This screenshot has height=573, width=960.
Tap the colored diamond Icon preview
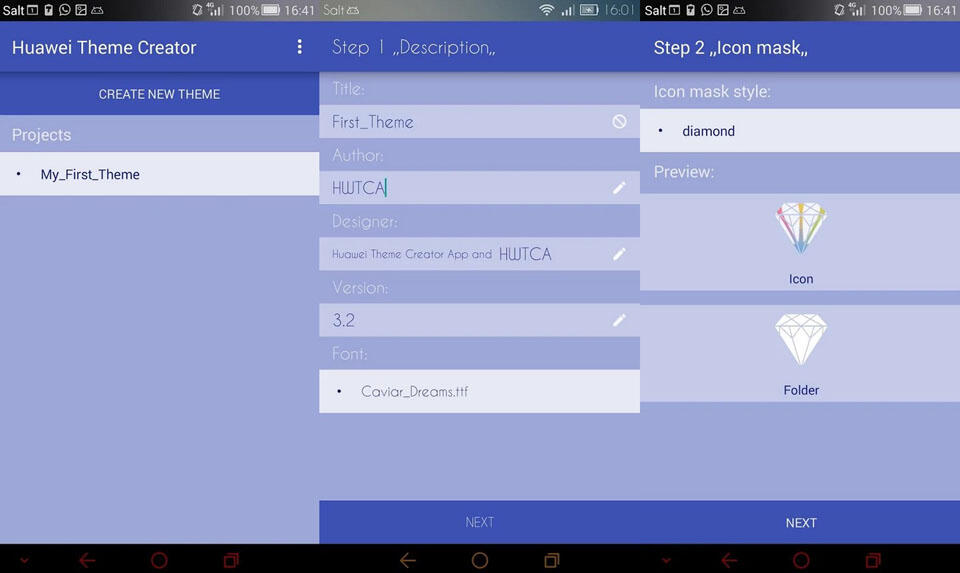801,228
